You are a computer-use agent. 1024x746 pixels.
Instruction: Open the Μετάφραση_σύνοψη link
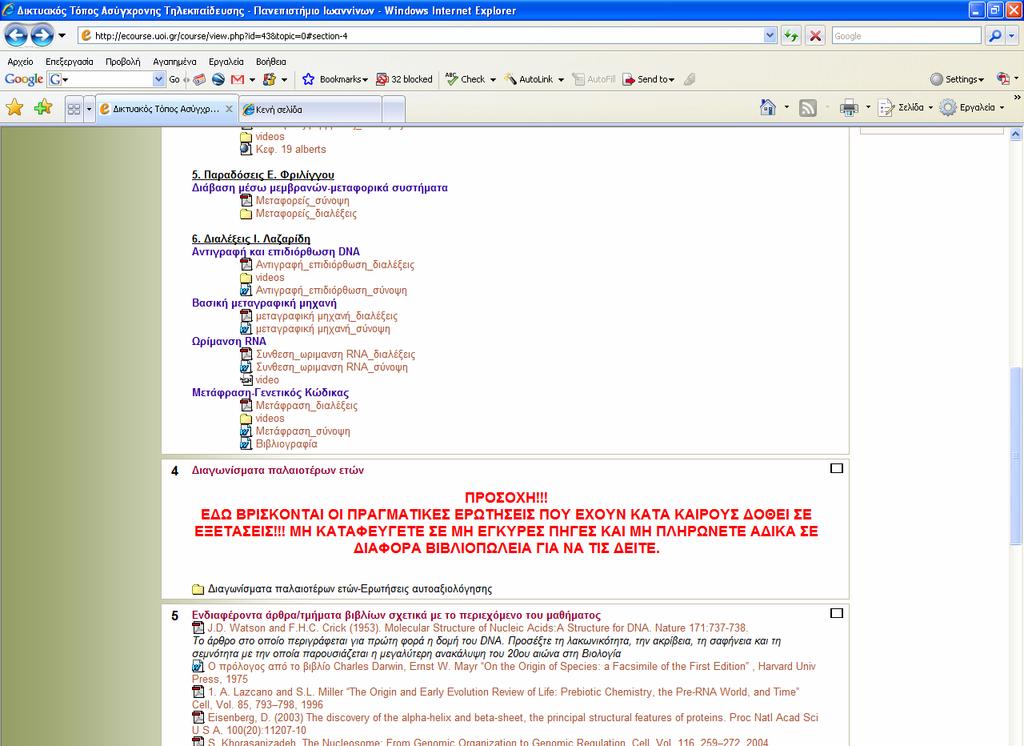click(x=303, y=431)
